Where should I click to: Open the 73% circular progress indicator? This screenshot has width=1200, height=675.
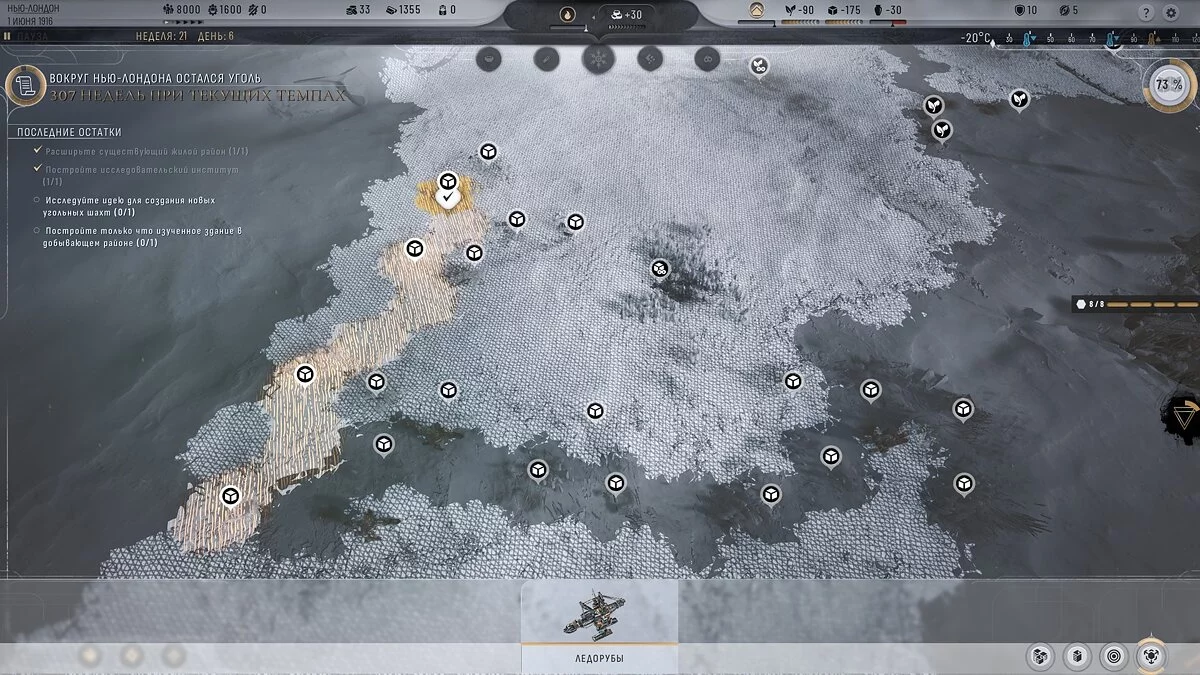tap(1167, 85)
